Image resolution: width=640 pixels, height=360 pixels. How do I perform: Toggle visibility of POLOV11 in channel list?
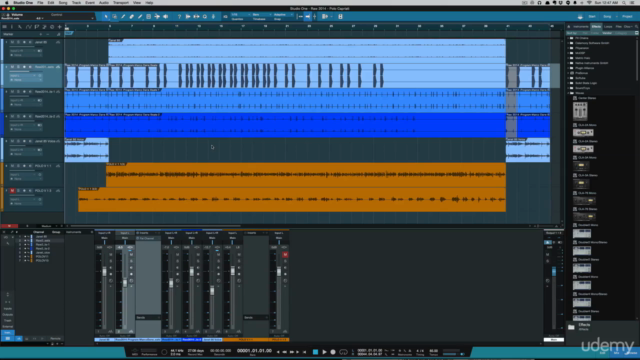[25, 257]
